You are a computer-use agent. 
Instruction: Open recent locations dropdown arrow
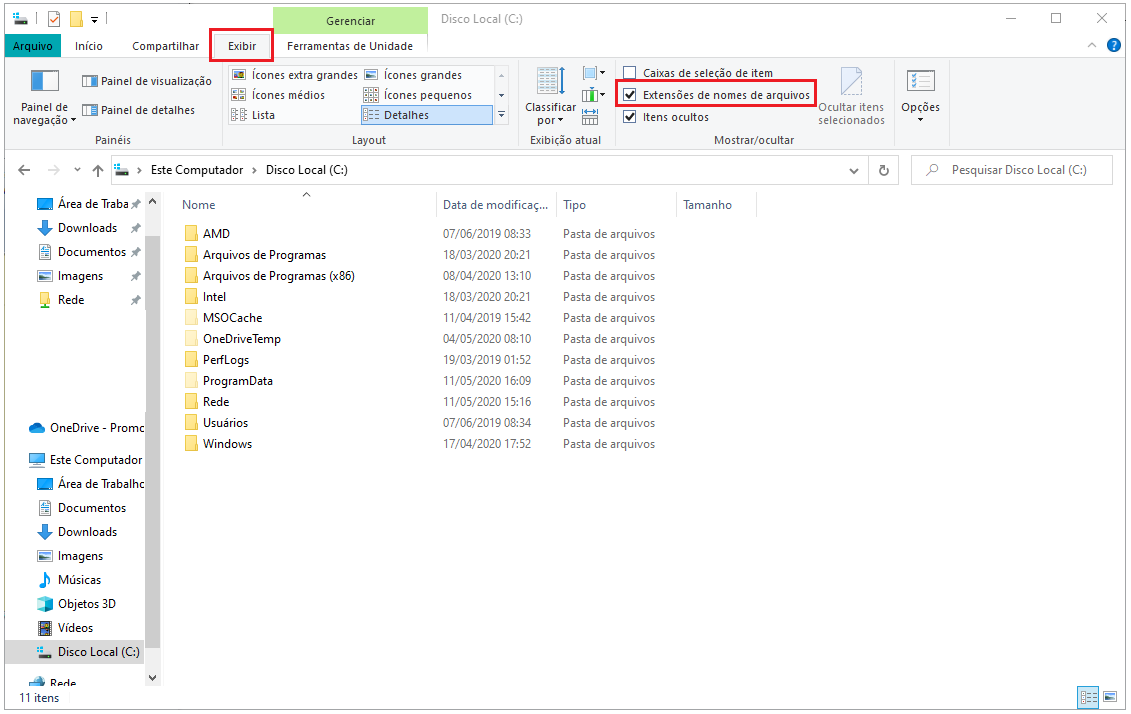pyautogui.click(x=77, y=170)
